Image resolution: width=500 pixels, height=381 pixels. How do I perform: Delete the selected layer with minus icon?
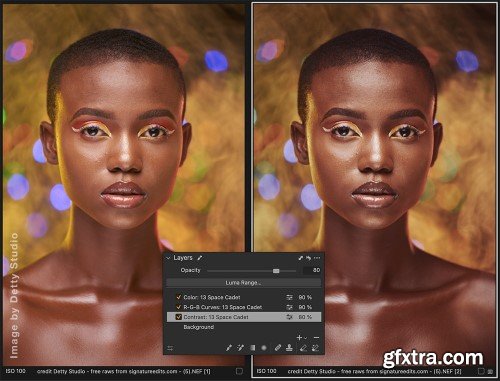tap(317, 338)
